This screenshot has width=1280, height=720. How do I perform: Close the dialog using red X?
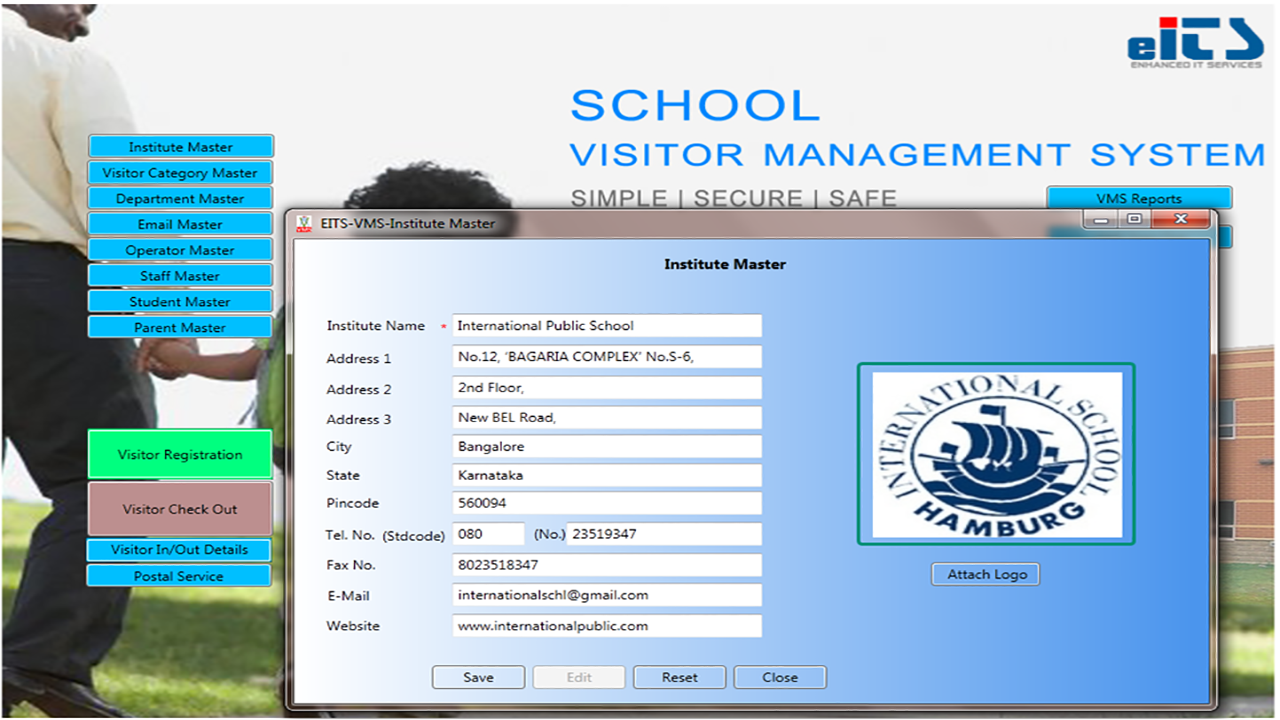(1180, 219)
